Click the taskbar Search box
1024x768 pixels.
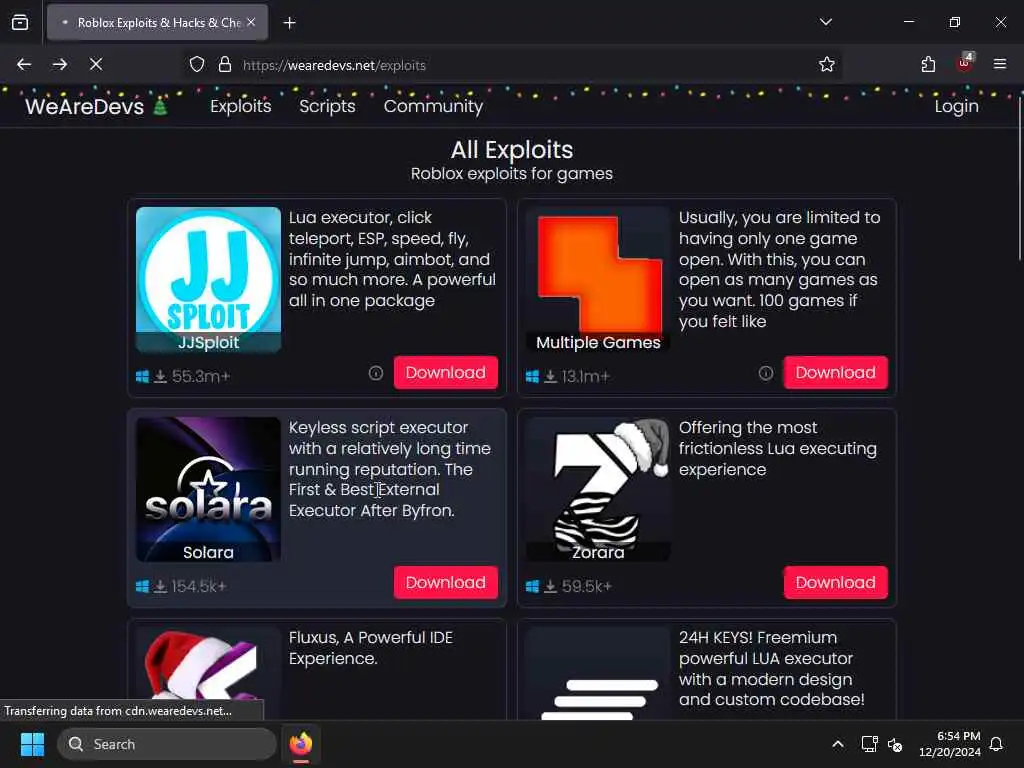point(167,744)
